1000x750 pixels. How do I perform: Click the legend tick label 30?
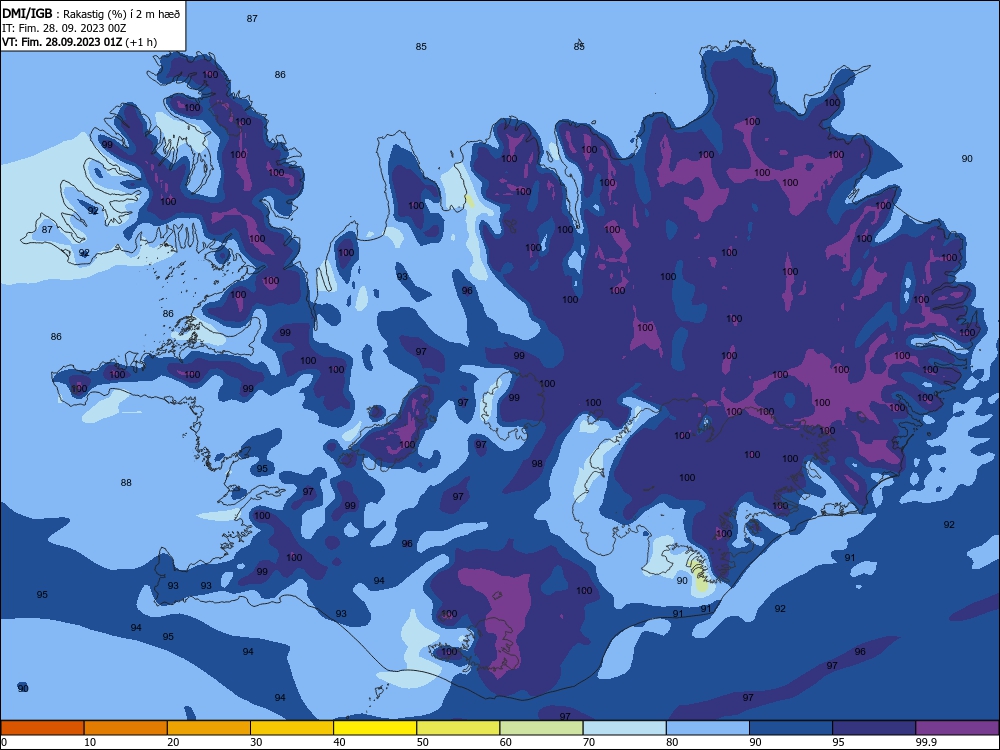(256, 742)
